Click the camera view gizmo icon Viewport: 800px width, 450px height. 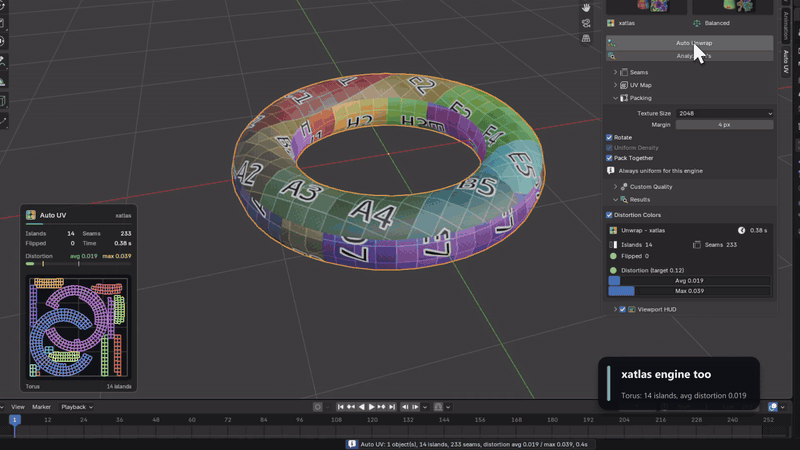586,23
